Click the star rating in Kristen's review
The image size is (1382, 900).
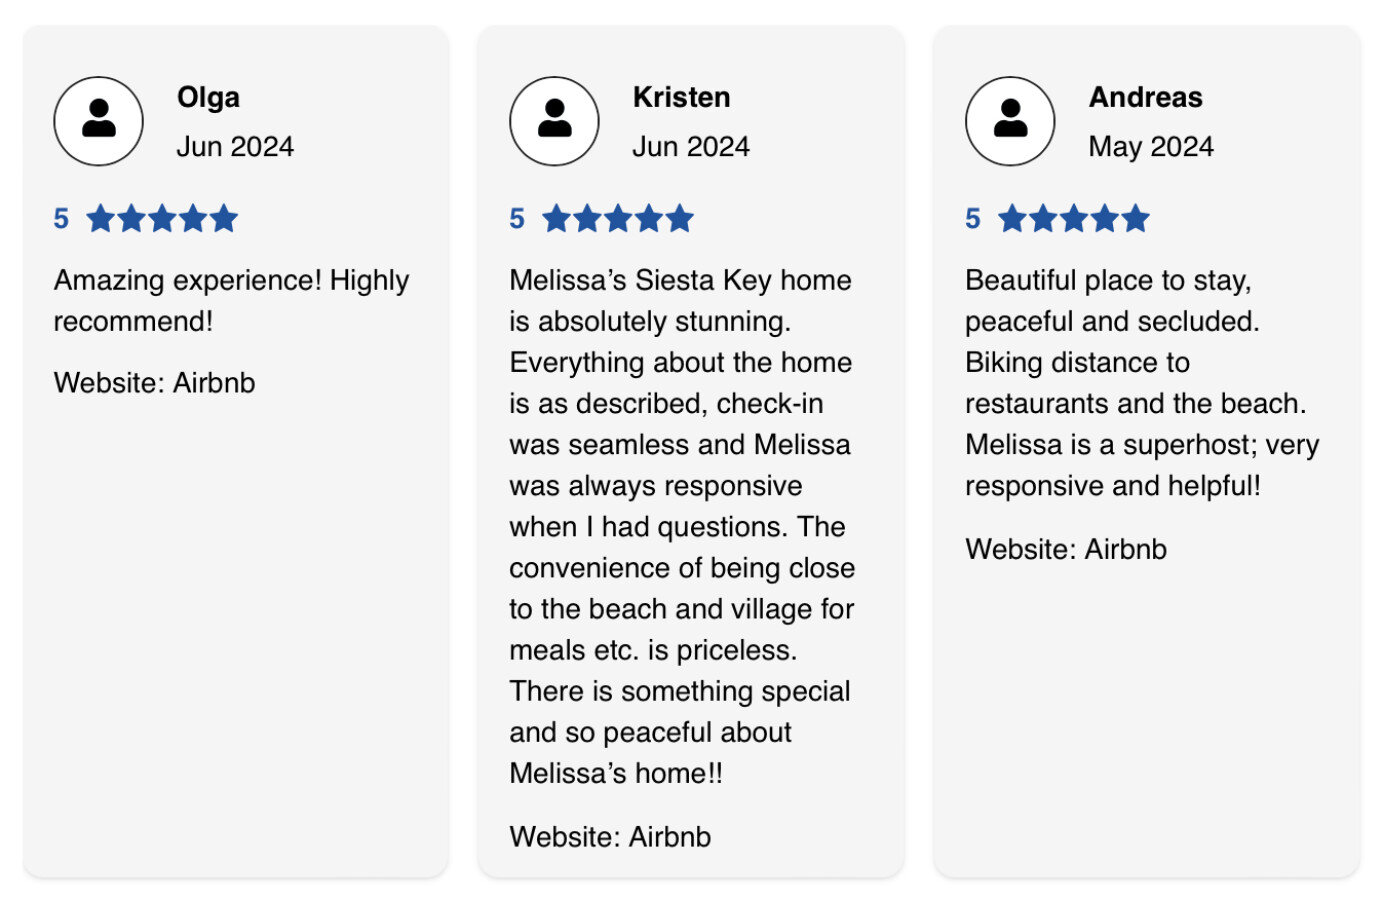coord(618,218)
